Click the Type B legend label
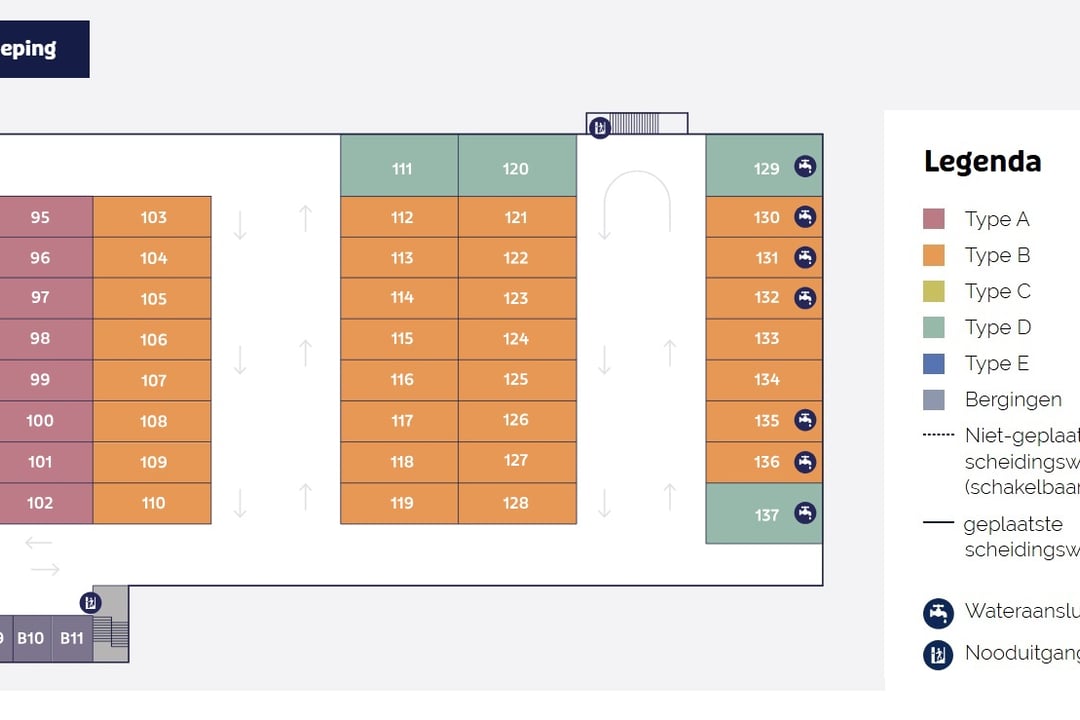The image size is (1080, 720). 997,255
